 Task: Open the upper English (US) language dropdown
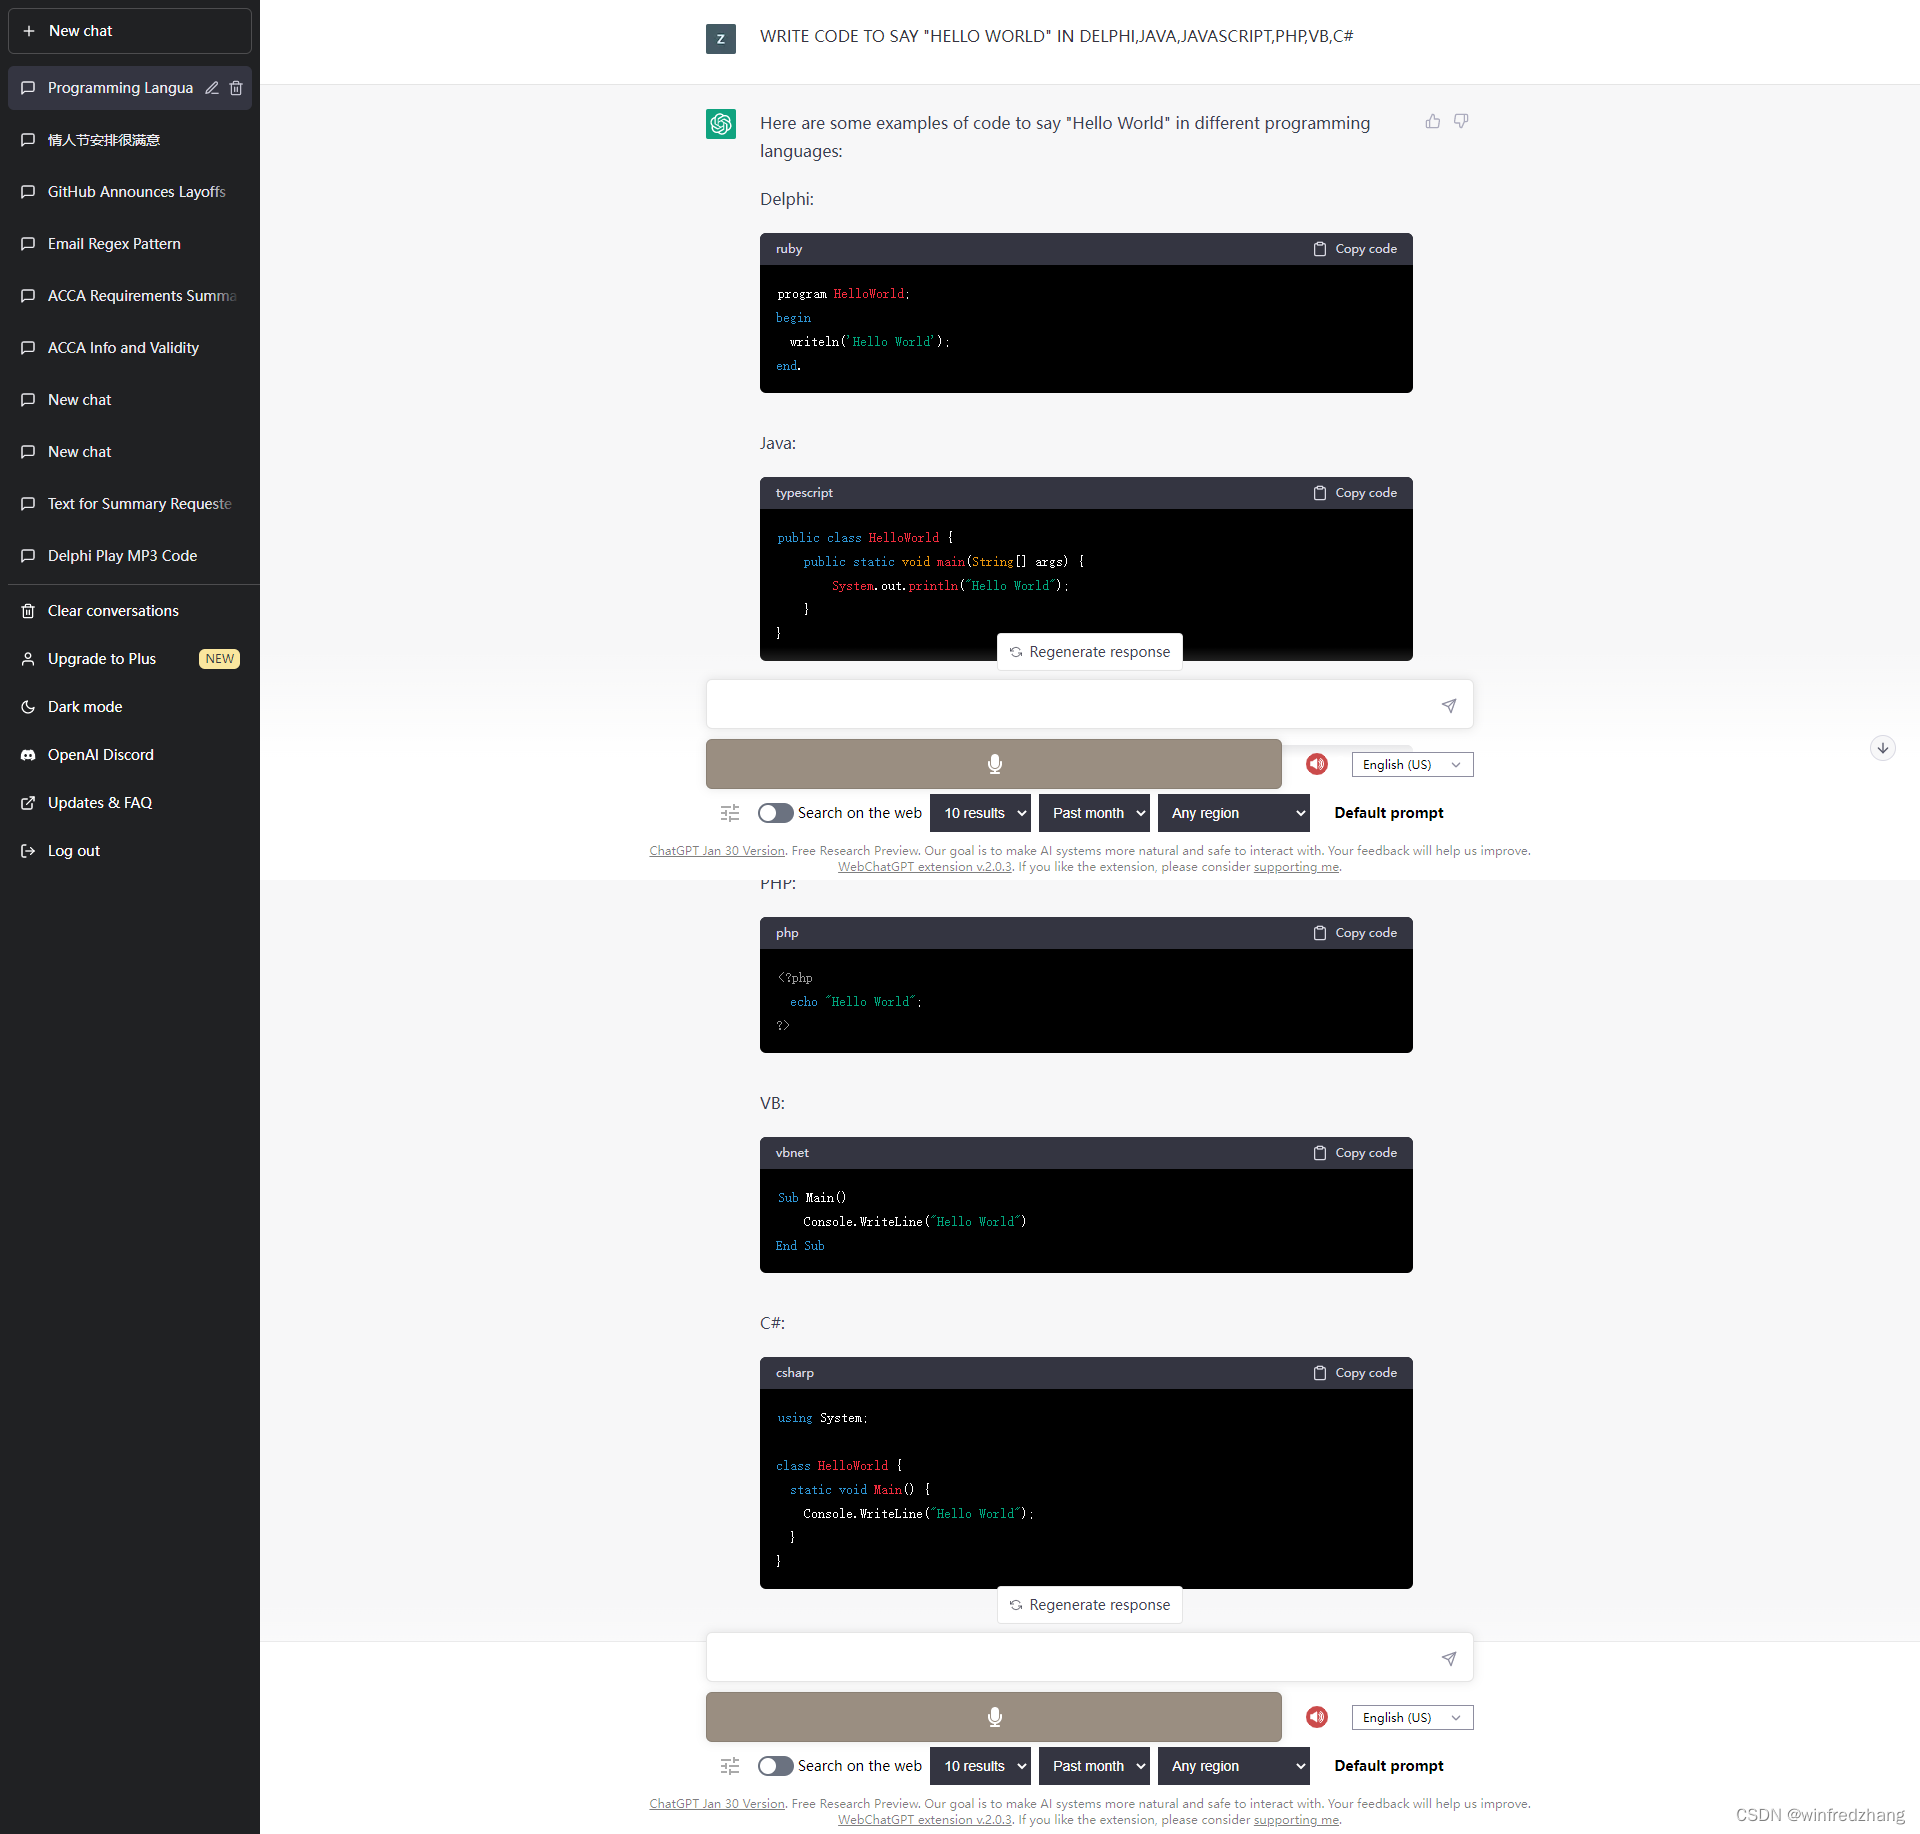(1411, 765)
